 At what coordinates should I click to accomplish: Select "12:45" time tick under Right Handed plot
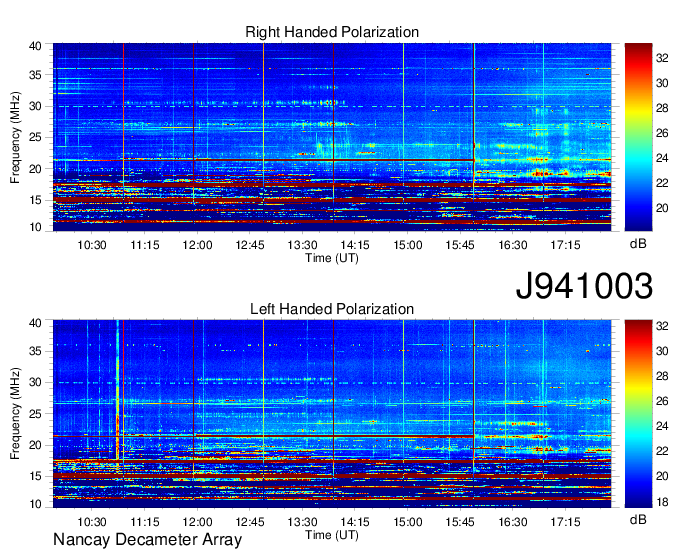[x=250, y=245]
